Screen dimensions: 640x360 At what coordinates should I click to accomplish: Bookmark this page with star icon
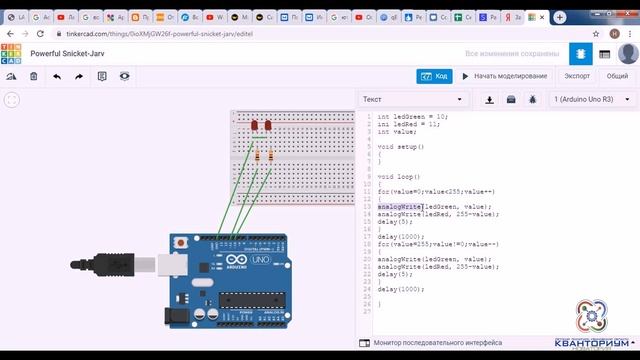(x=596, y=34)
